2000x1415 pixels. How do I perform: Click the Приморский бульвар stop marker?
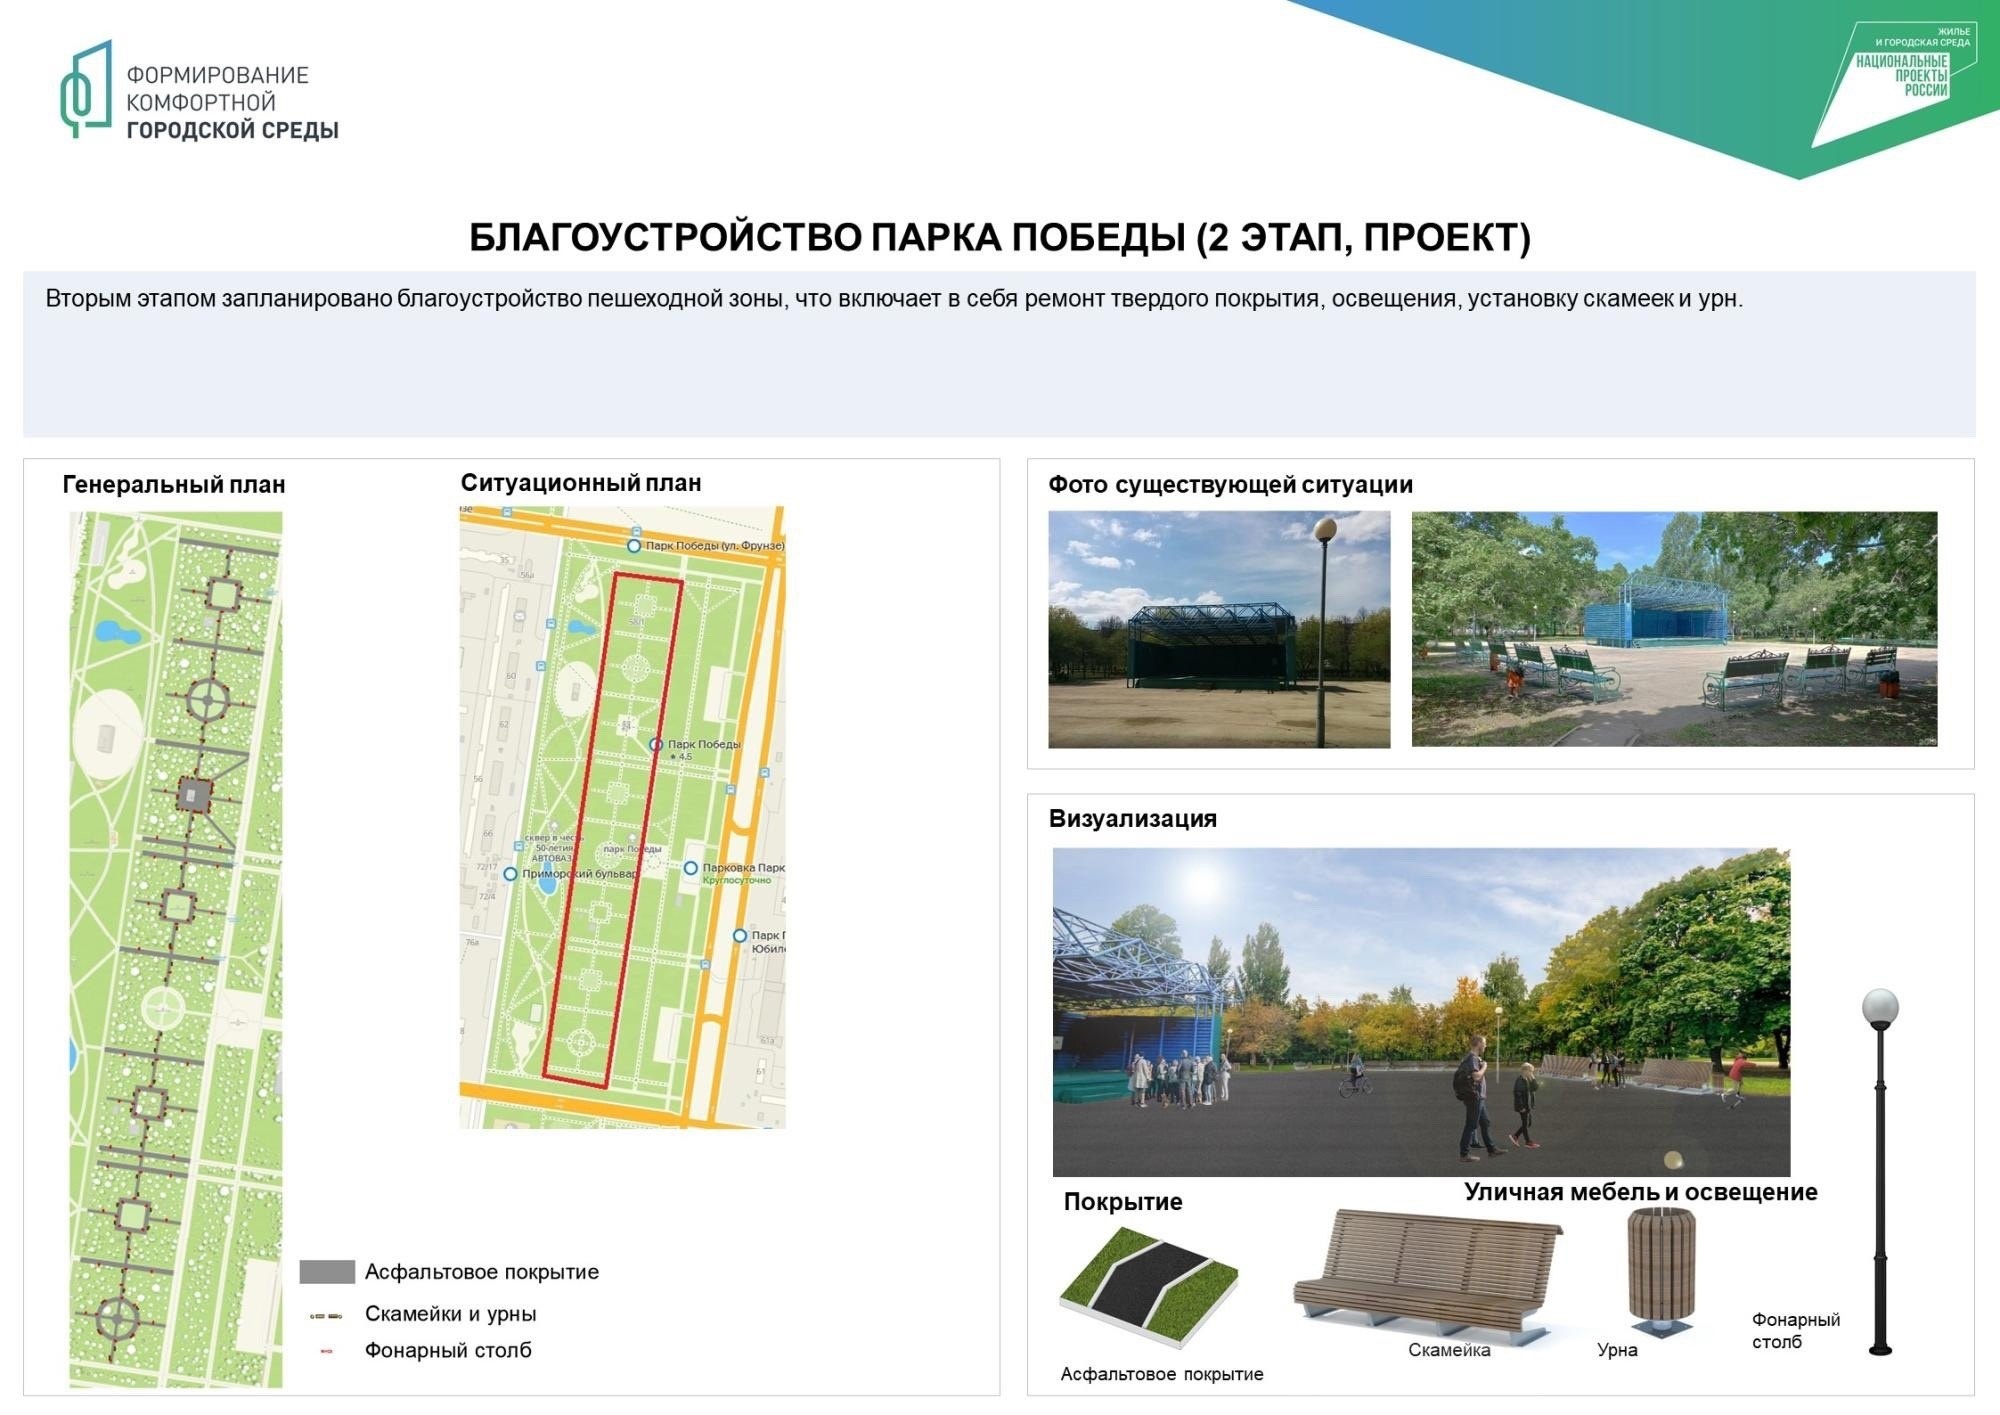[510, 874]
